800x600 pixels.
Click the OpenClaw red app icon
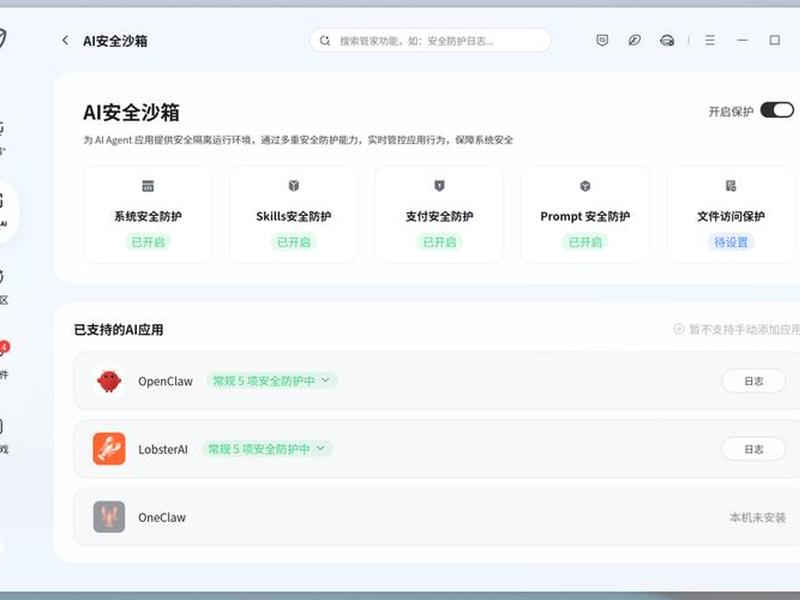click(109, 381)
